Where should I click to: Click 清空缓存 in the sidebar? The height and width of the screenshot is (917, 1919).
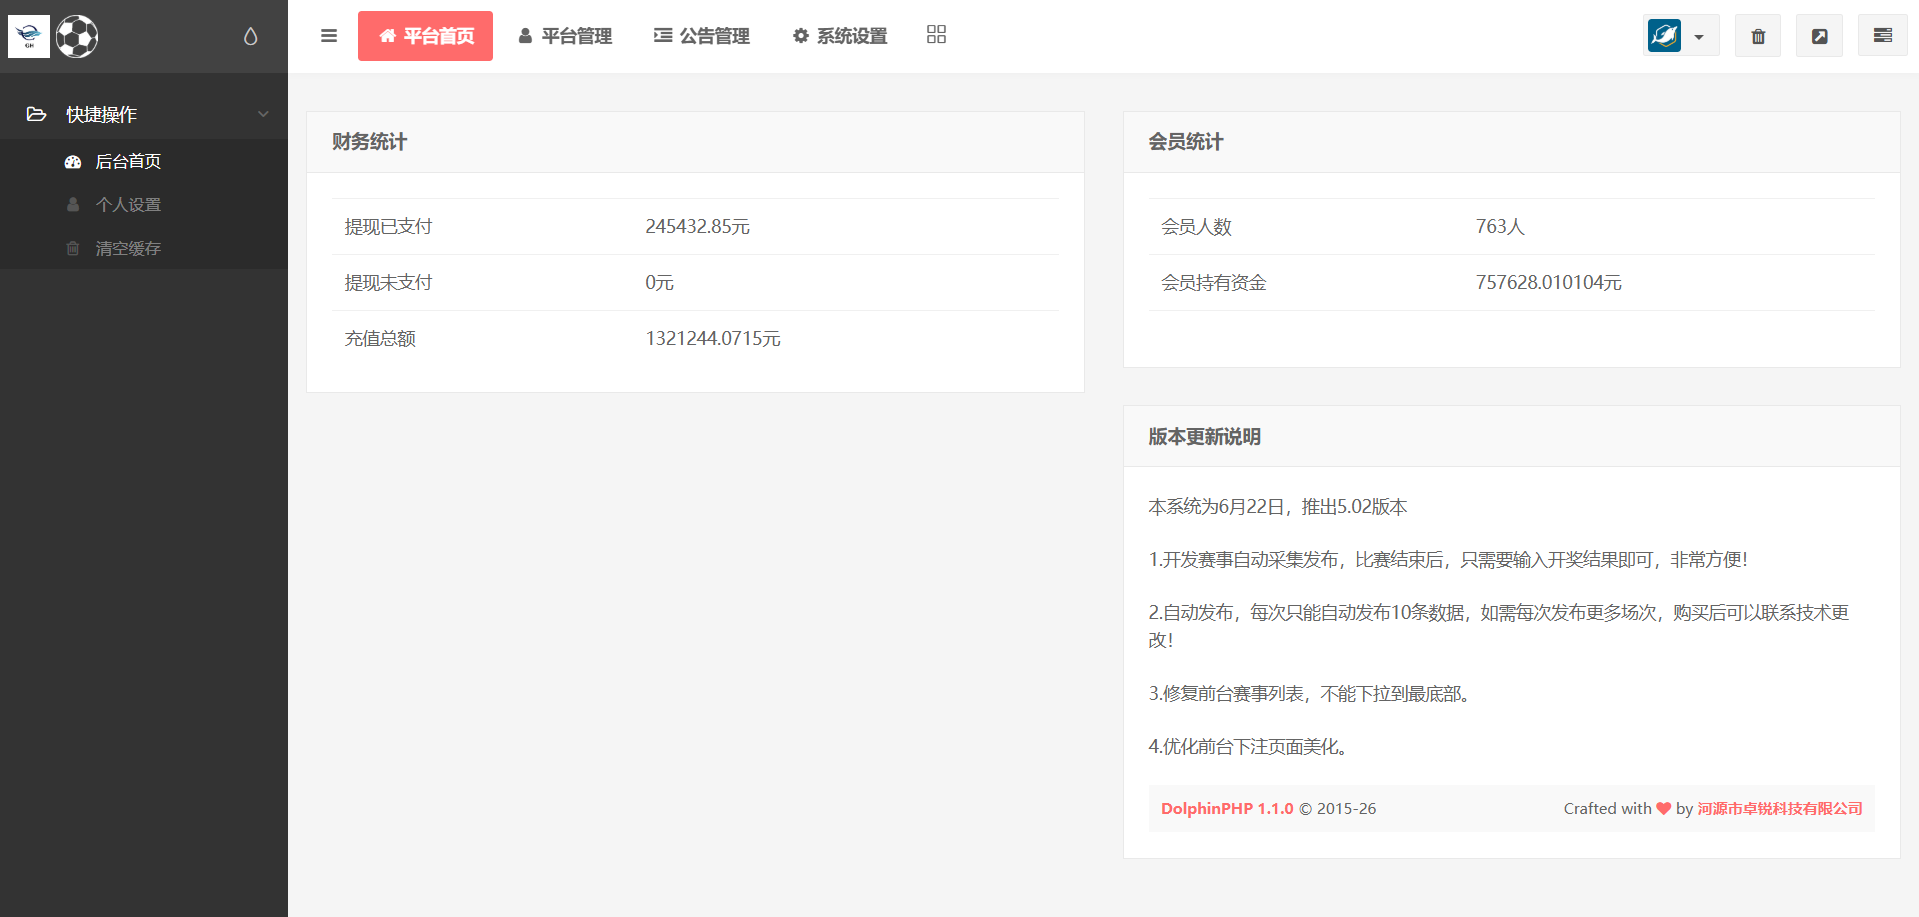[x=128, y=249]
